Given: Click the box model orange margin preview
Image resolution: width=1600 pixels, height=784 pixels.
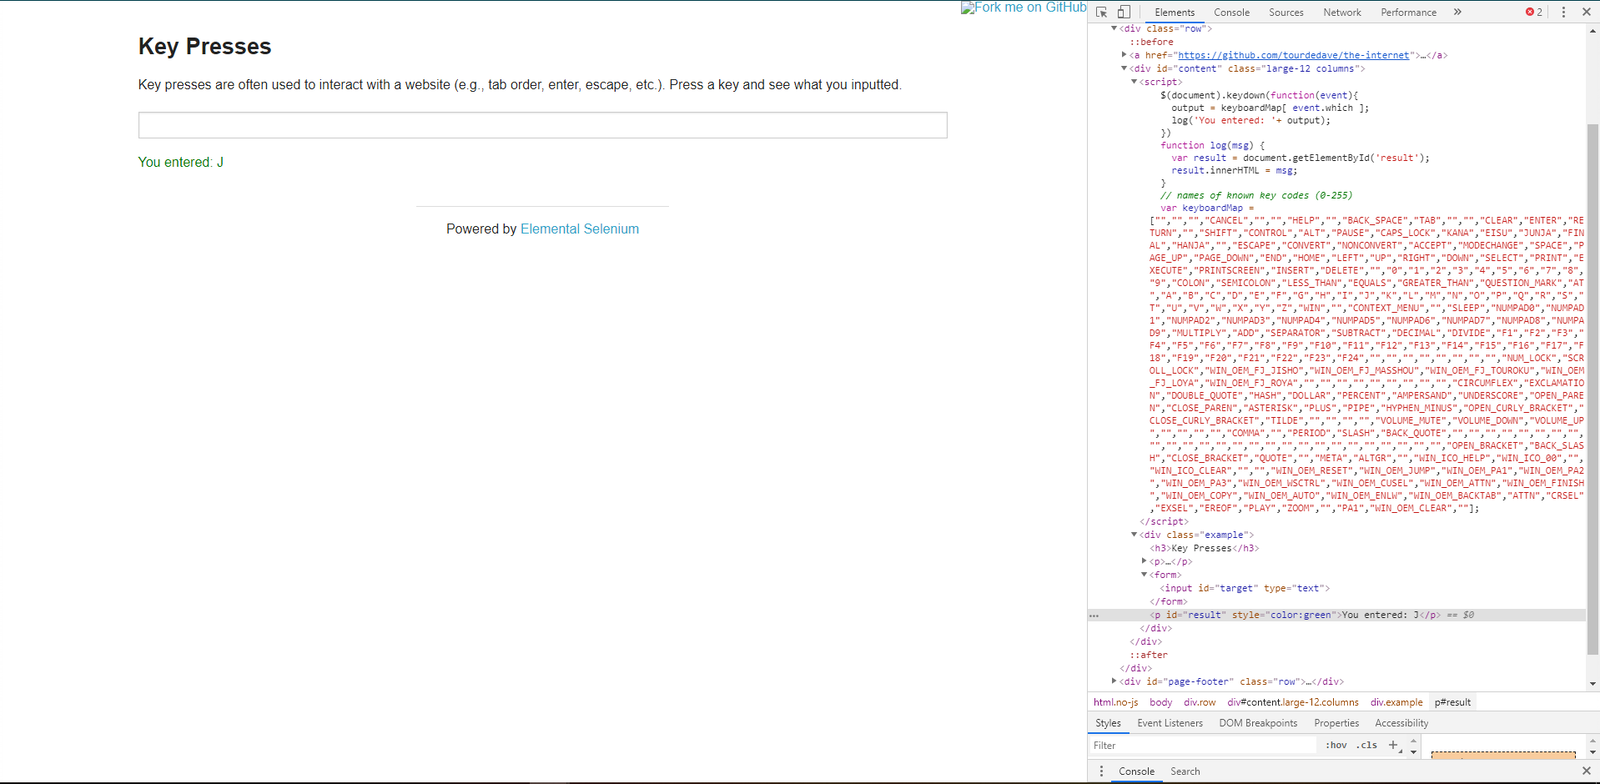Looking at the screenshot, I should point(1503,753).
